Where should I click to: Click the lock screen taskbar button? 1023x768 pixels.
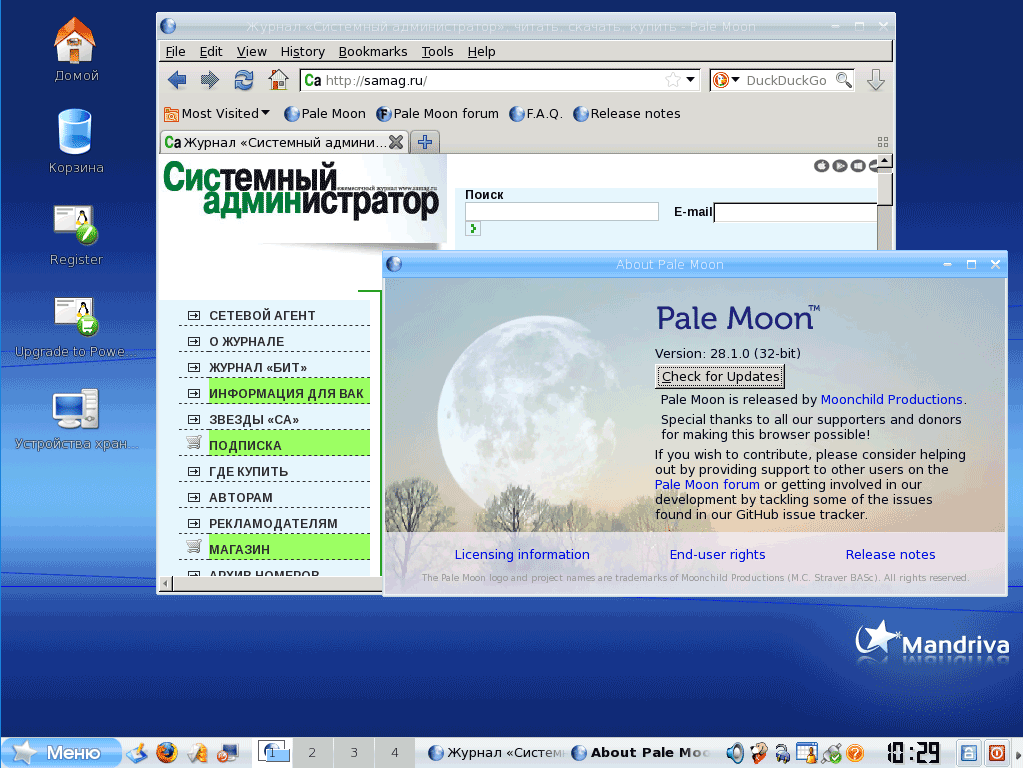pos(969,753)
